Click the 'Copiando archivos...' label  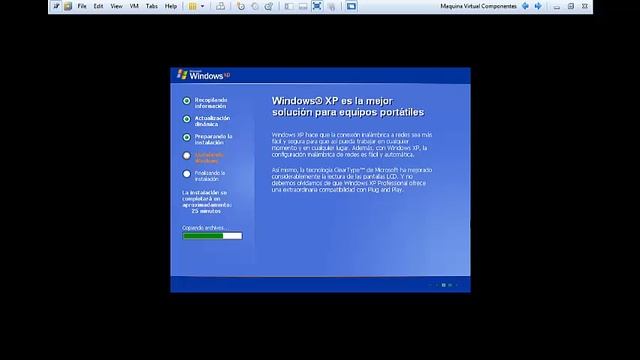coord(203,228)
